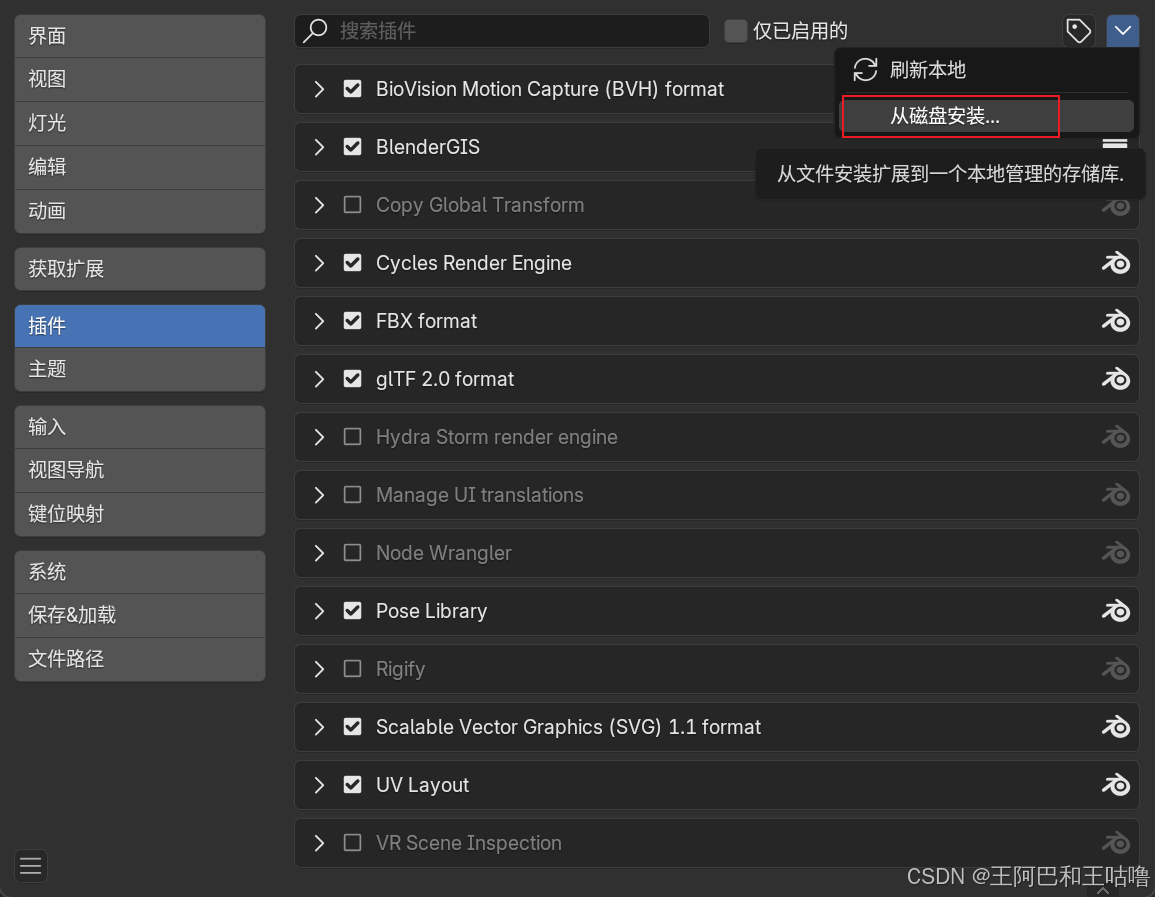Screen dimensions: 1155x897
Task: Expand Cycles Render Engine details
Action: tap(319, 263)
